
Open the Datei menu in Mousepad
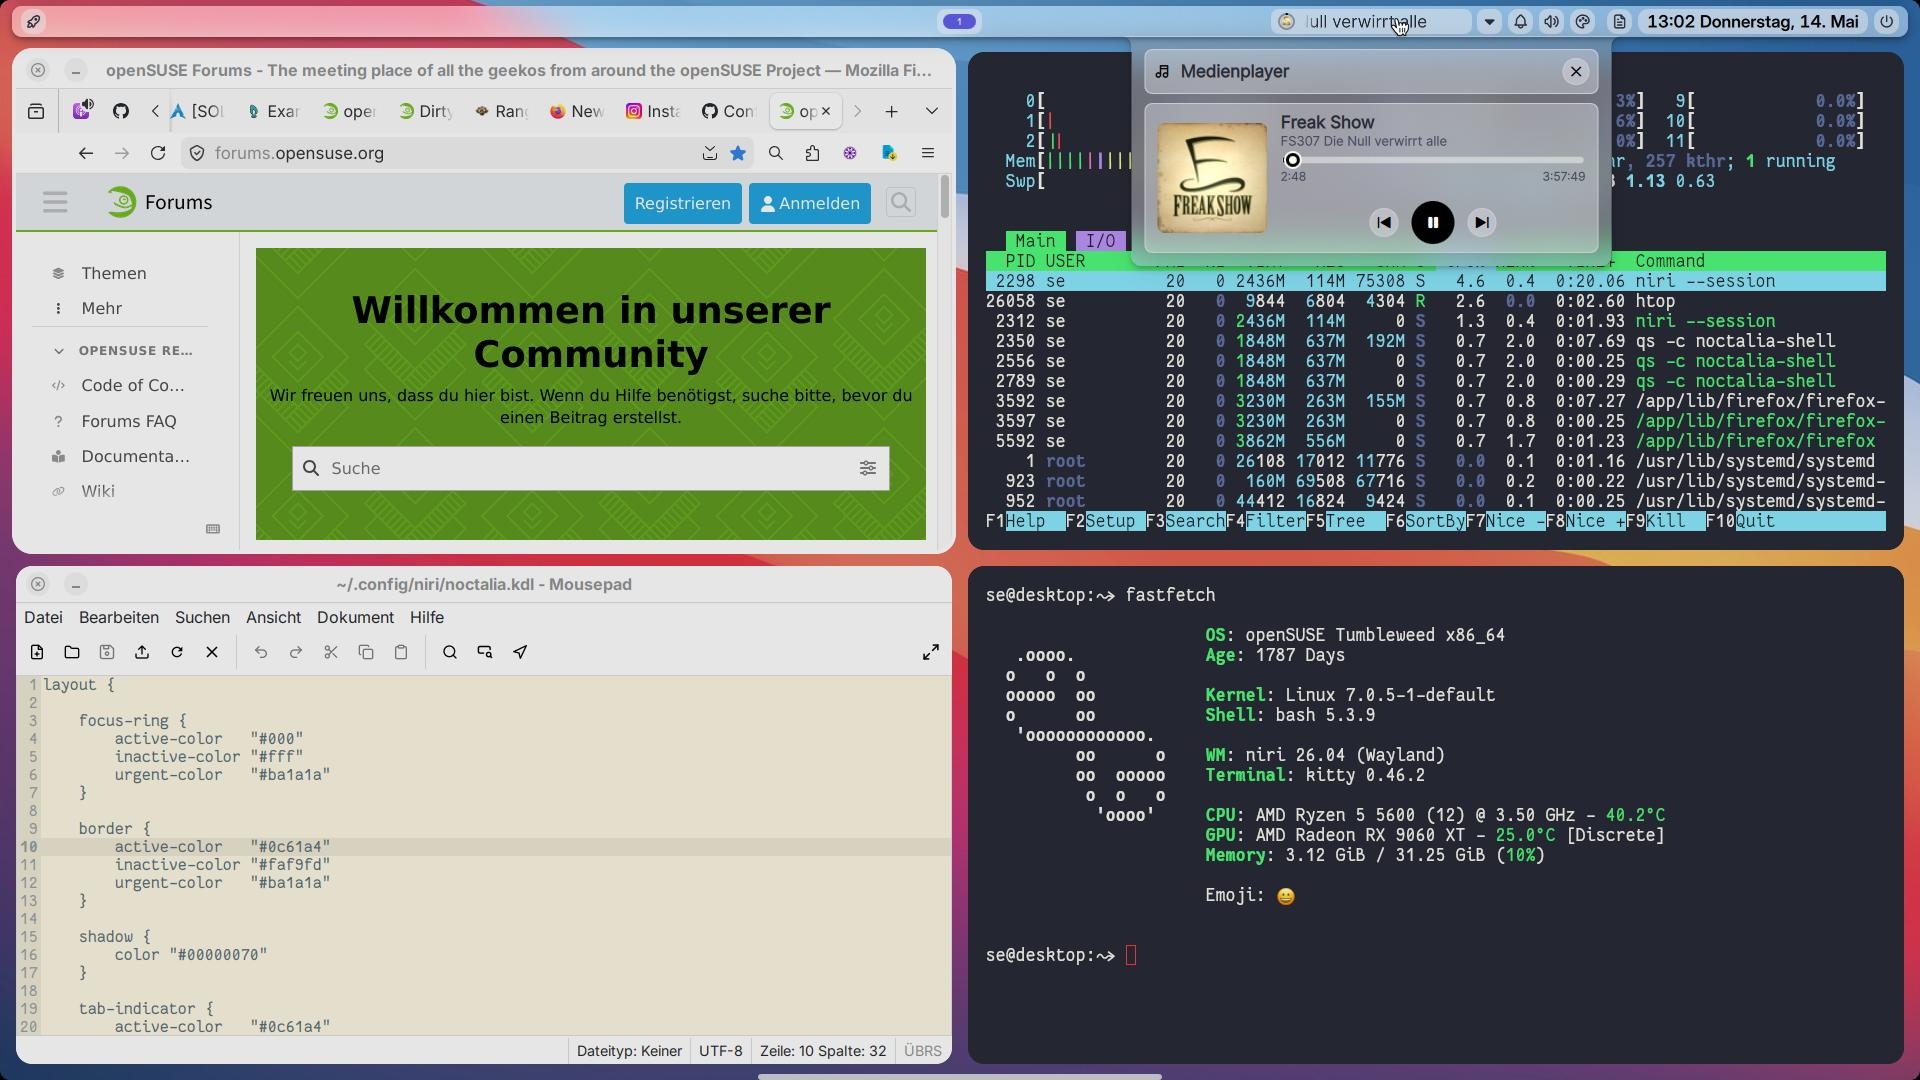click(x=43, y=618)
